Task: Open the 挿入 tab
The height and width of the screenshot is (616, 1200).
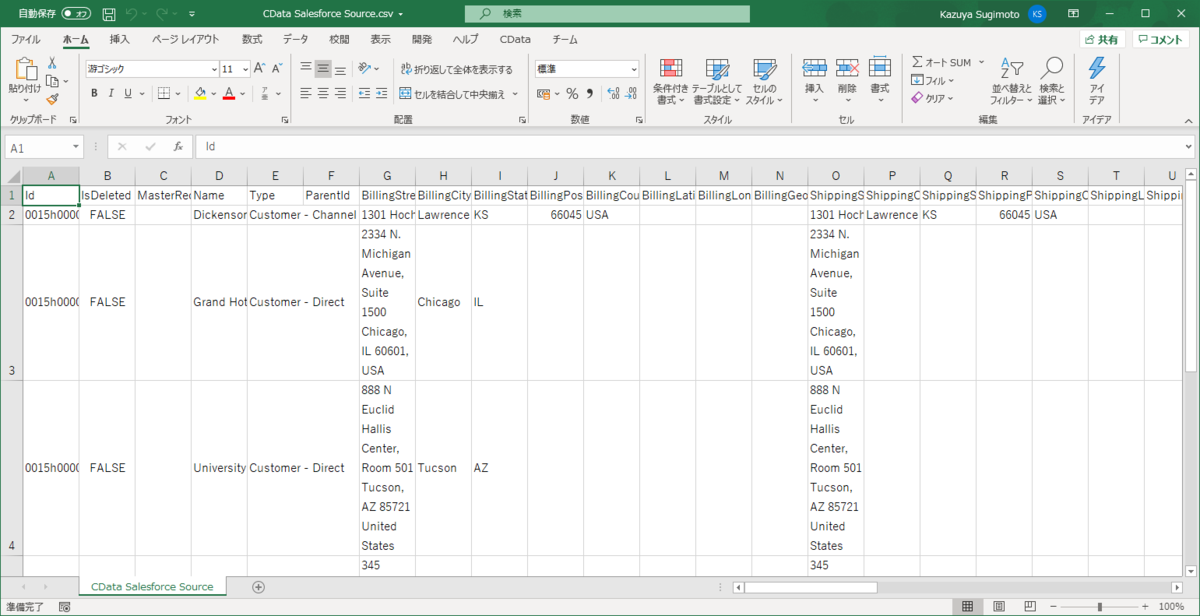Action: [120, 39]
